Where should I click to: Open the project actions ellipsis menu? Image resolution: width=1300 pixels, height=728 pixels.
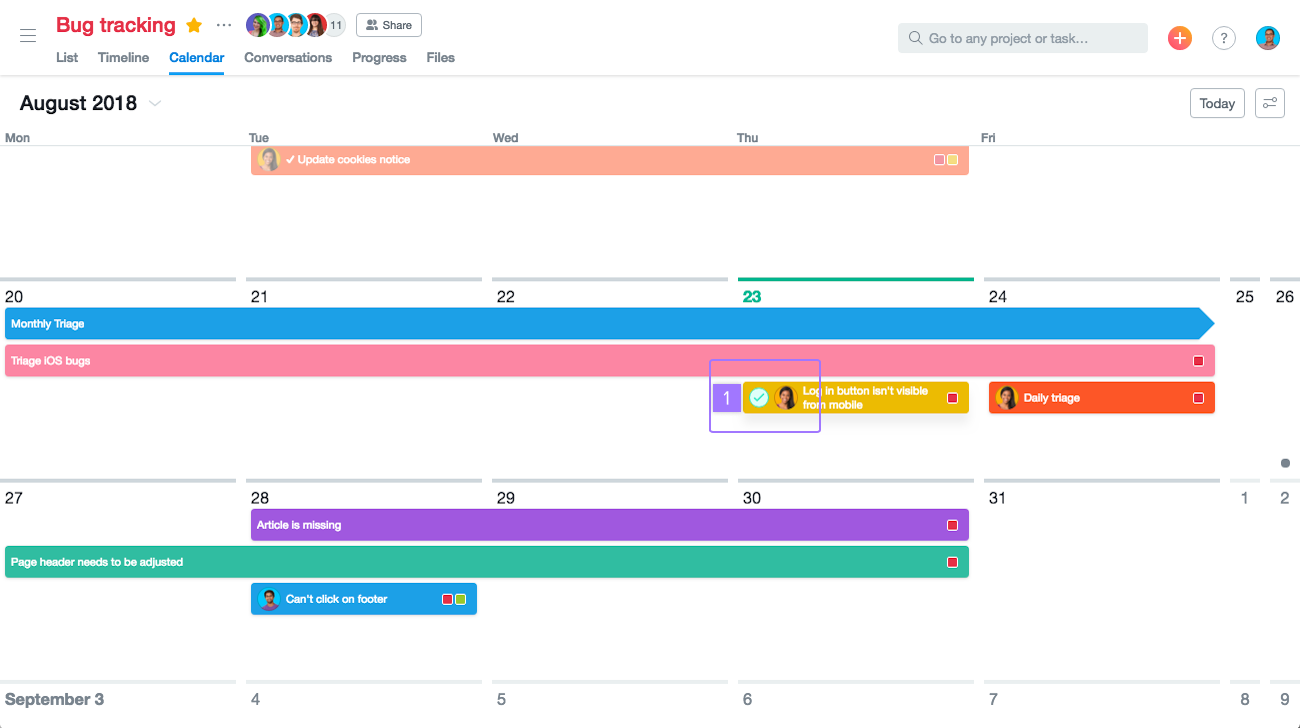[224, 25]
